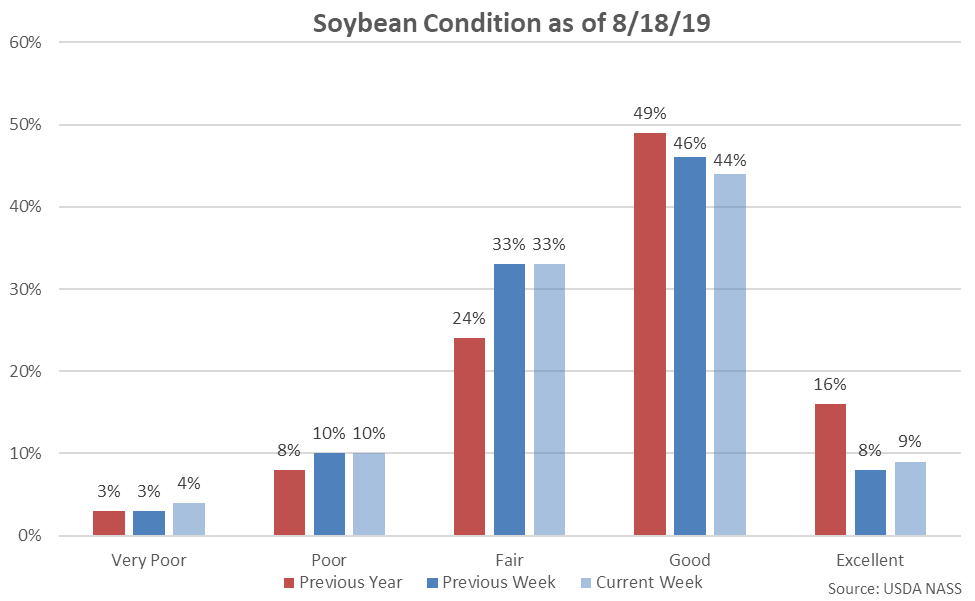Click the light blue 4% Very Poor bar

click(188, 519)
